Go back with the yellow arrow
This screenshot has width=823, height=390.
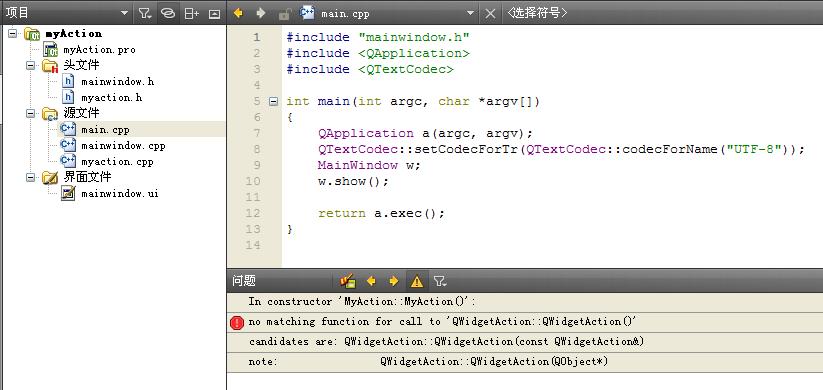(238, 13)
